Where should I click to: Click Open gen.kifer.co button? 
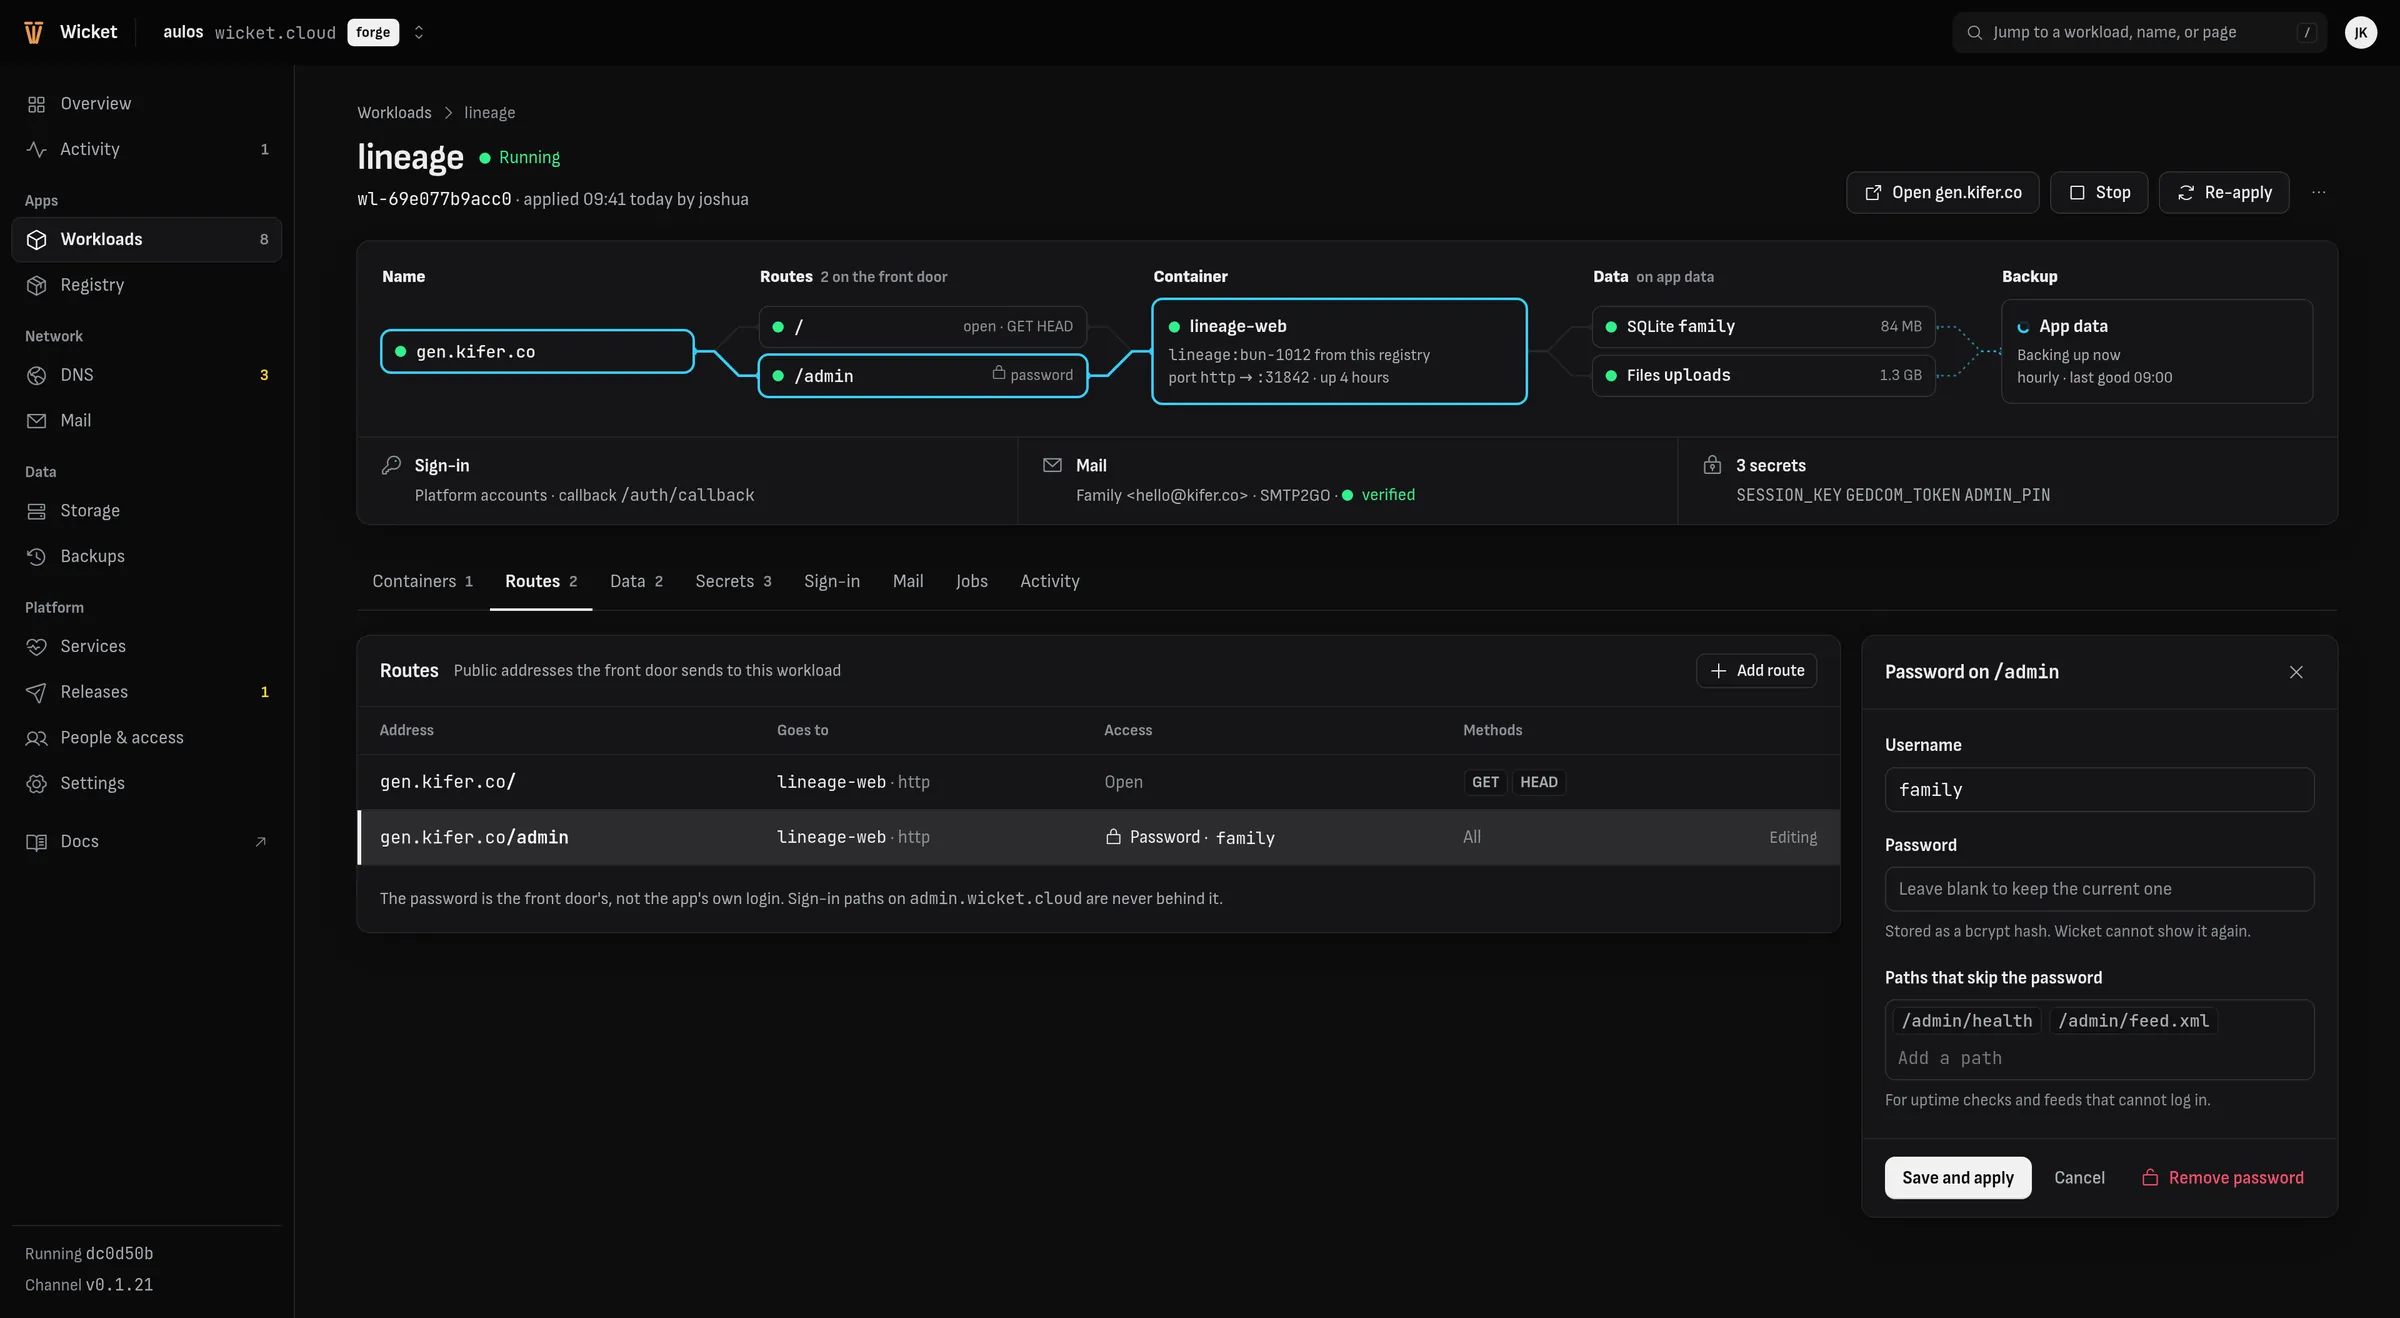pos(1942,192)
